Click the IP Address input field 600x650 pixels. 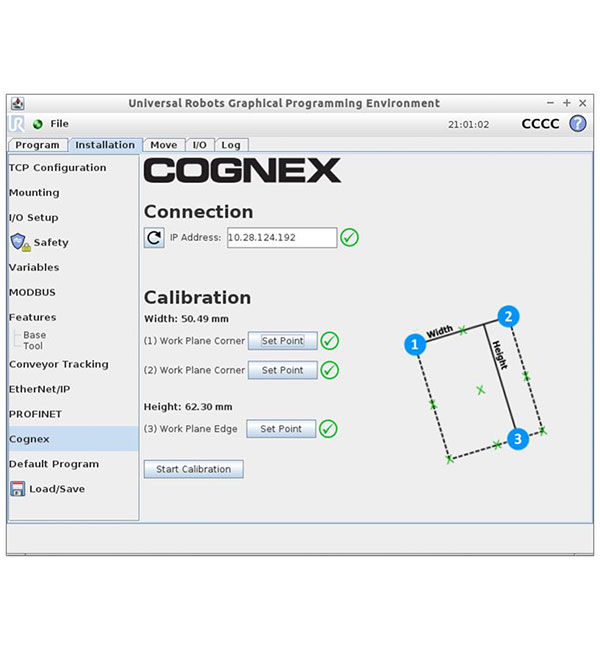282,238
